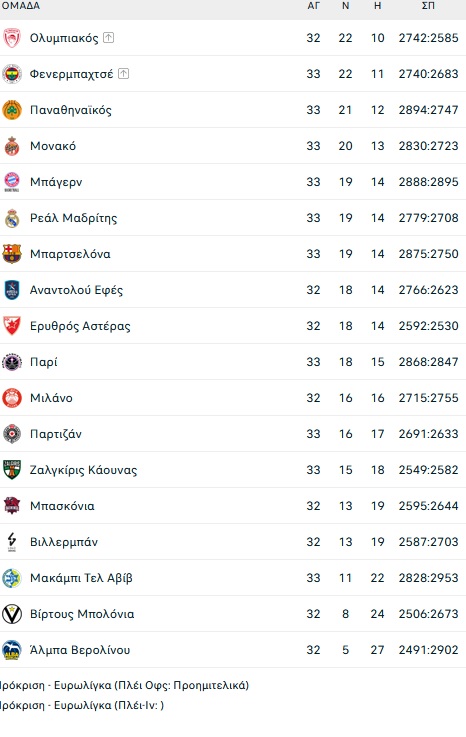The width and height of the screenshot is (466, 737).
Task: Sort standings by the N wins header
Action: [x=346, y=6]
